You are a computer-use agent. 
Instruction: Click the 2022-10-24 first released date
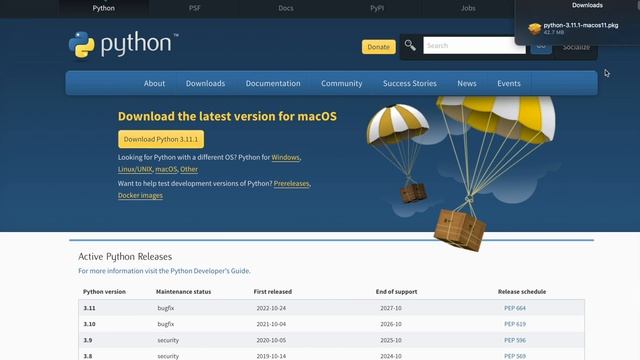click(x=271, y=308)
